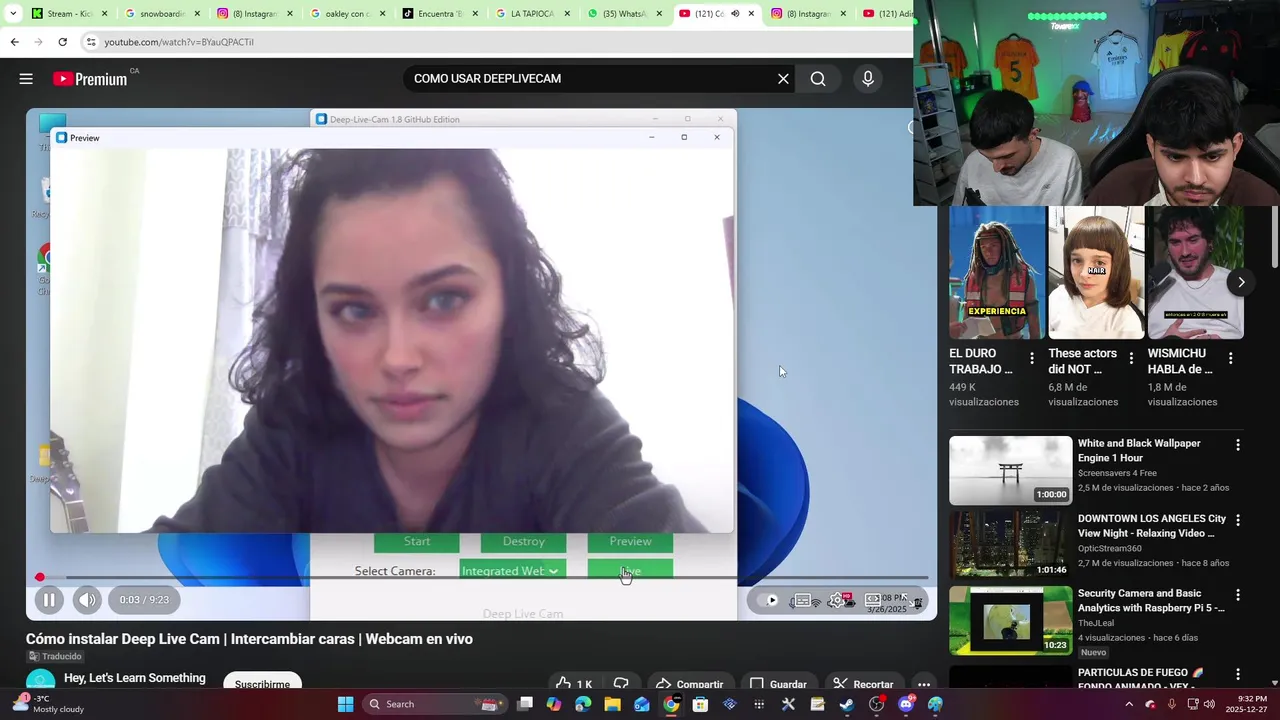Click the Traducido translated badge
Image resolution: width=1280 pixels, height=720 pixels.
(x=55, y=657)
